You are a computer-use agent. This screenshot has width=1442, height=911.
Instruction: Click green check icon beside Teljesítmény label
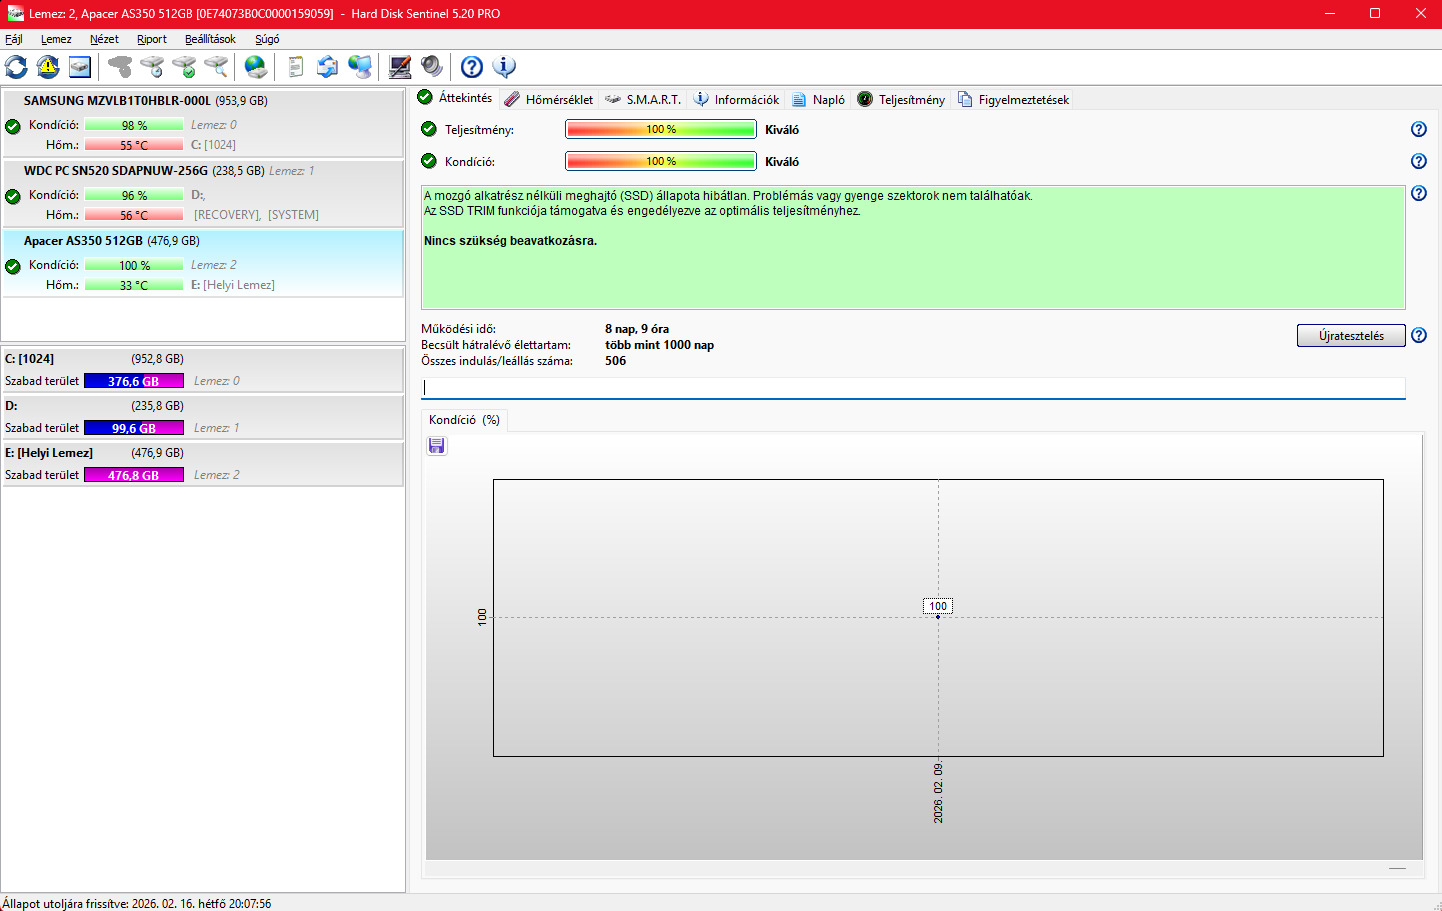[429, 129]
